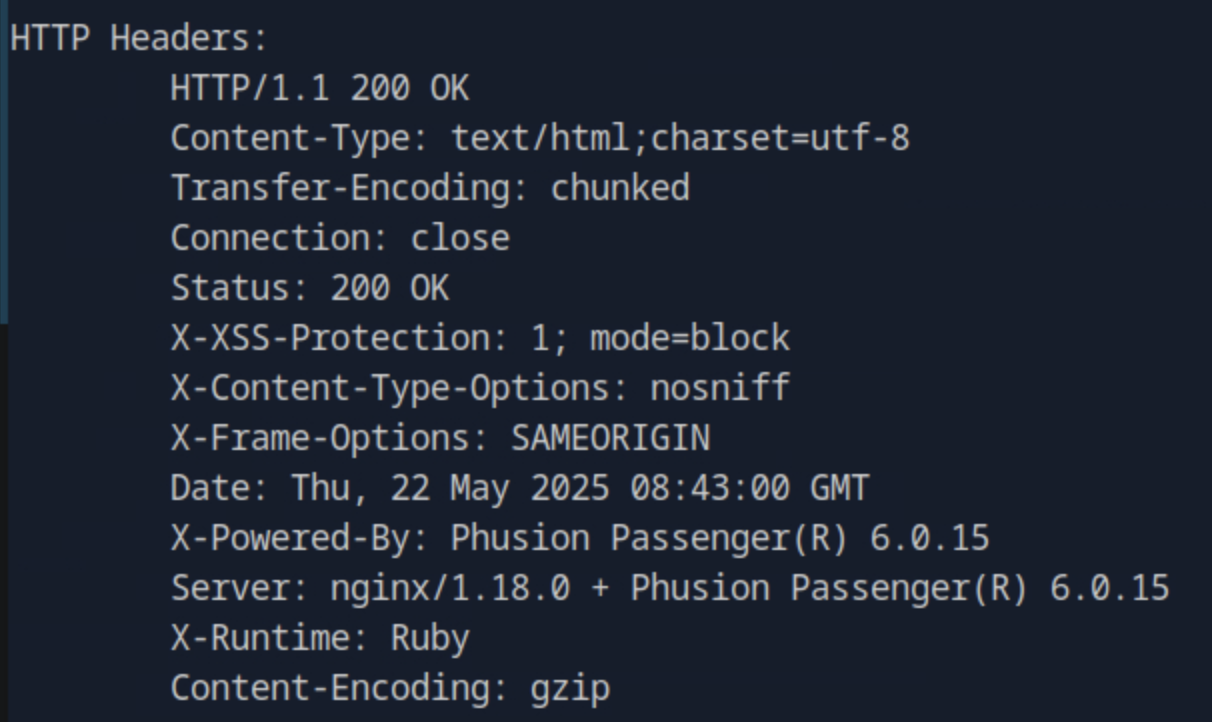Click the "SAMEORIGIN" value

(x=610, y=437)
